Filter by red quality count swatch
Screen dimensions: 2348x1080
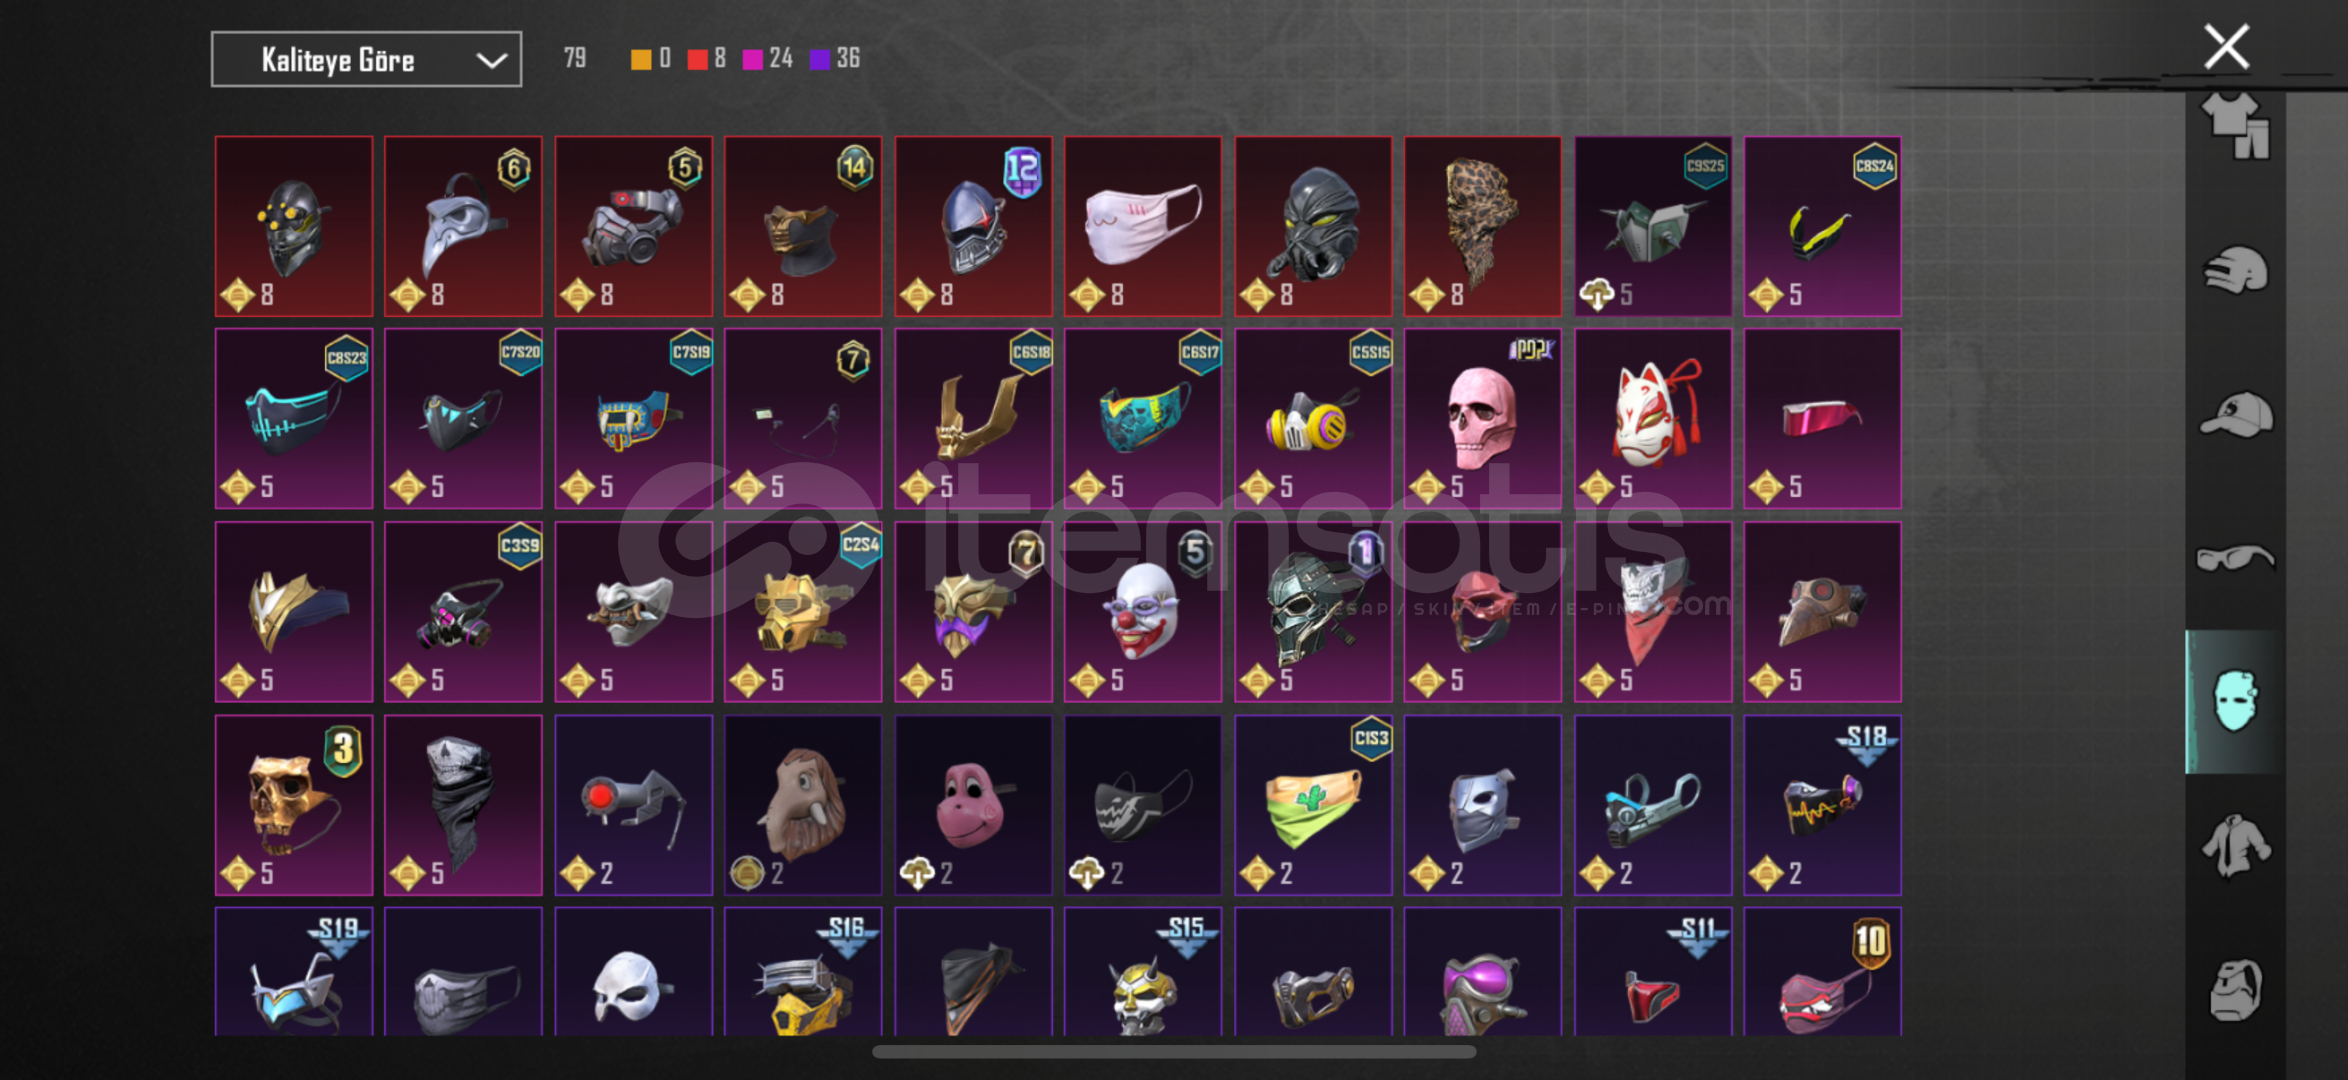point(707,59)
